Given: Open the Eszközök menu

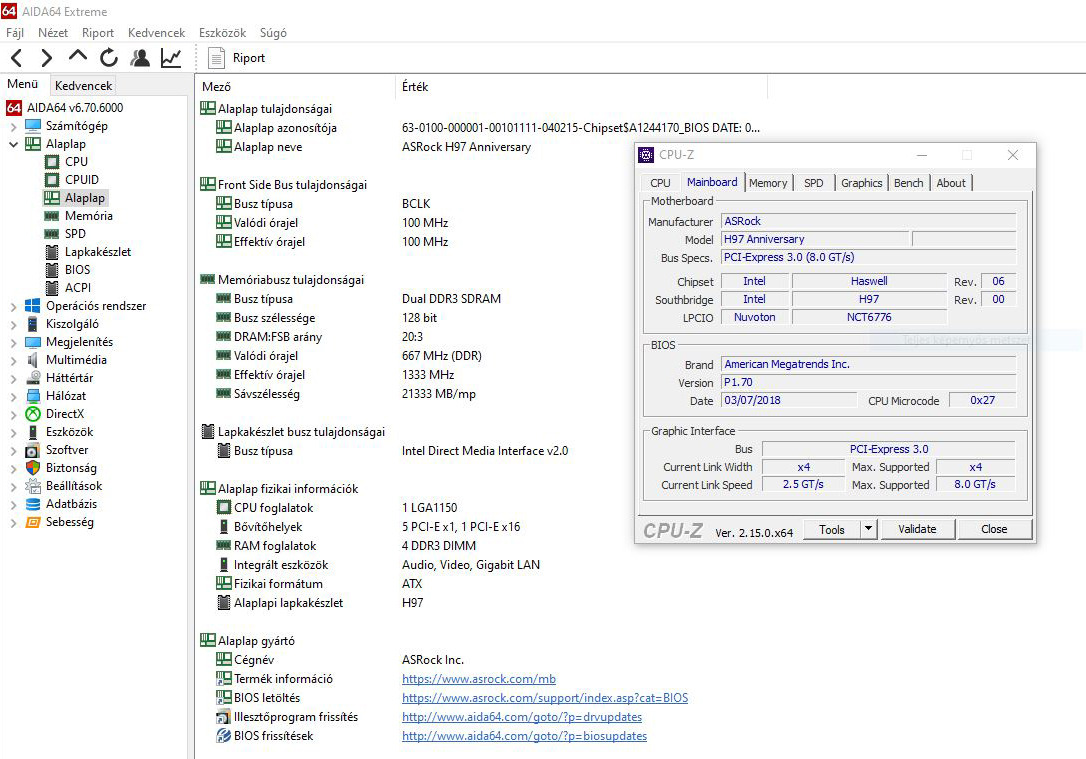Looking at the screenshot, I should (x=221, y=33).
